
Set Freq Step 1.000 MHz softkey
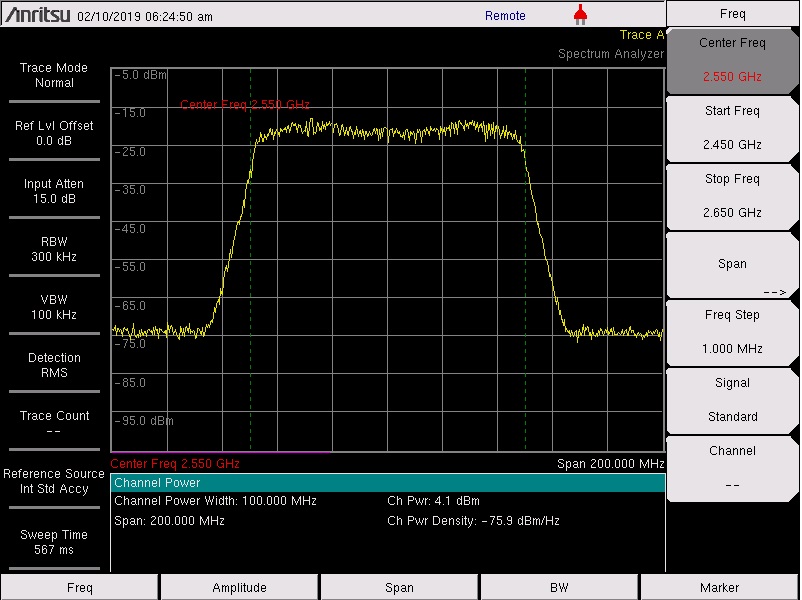point(732,332)
